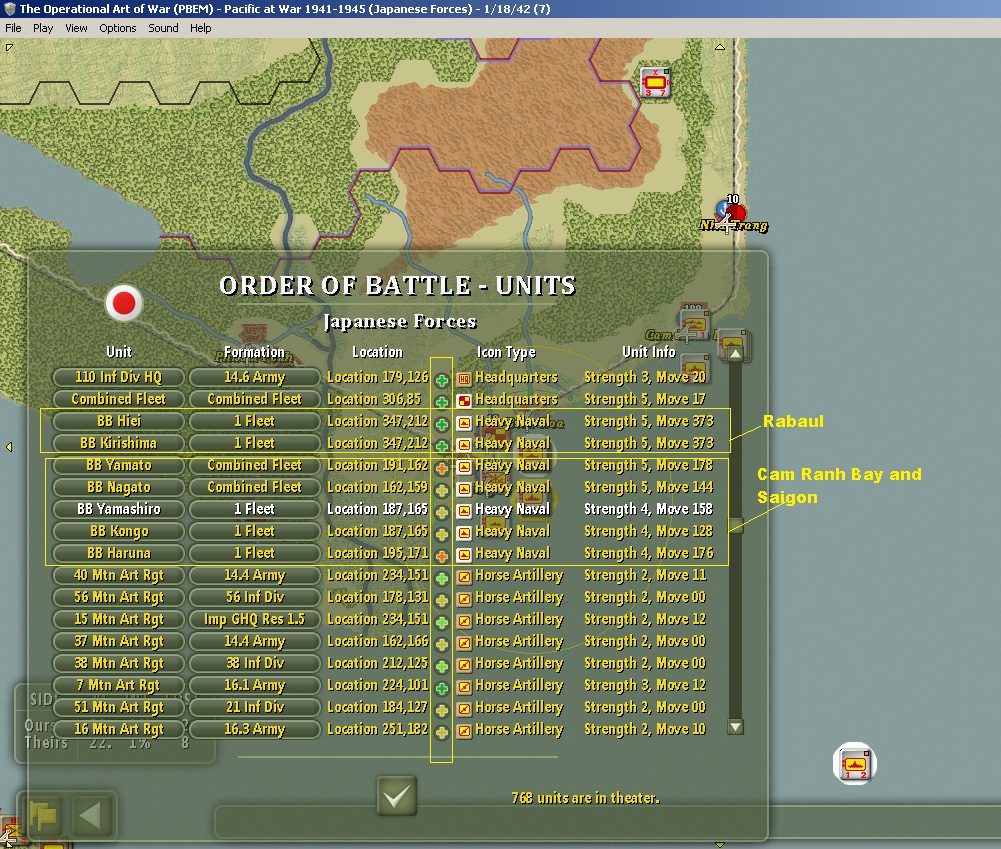Select the BB Kongo unit button

119,531
